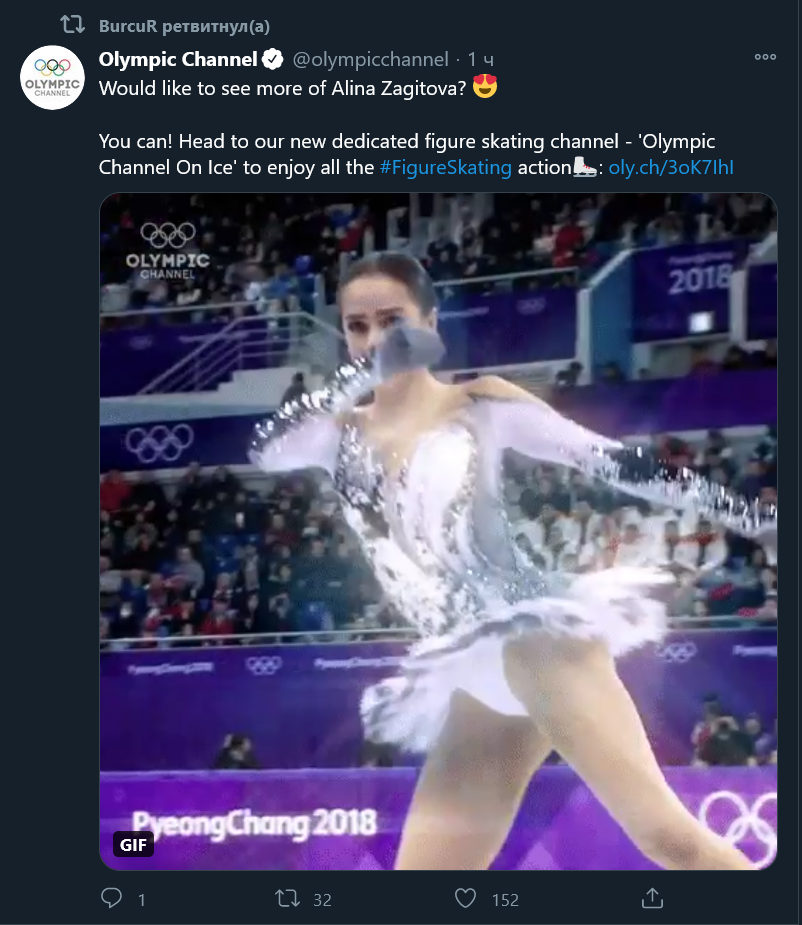Click the heart-eyes emoji in tweet text
The height and width of the screenshot is (925, 802).
[485, 88]
